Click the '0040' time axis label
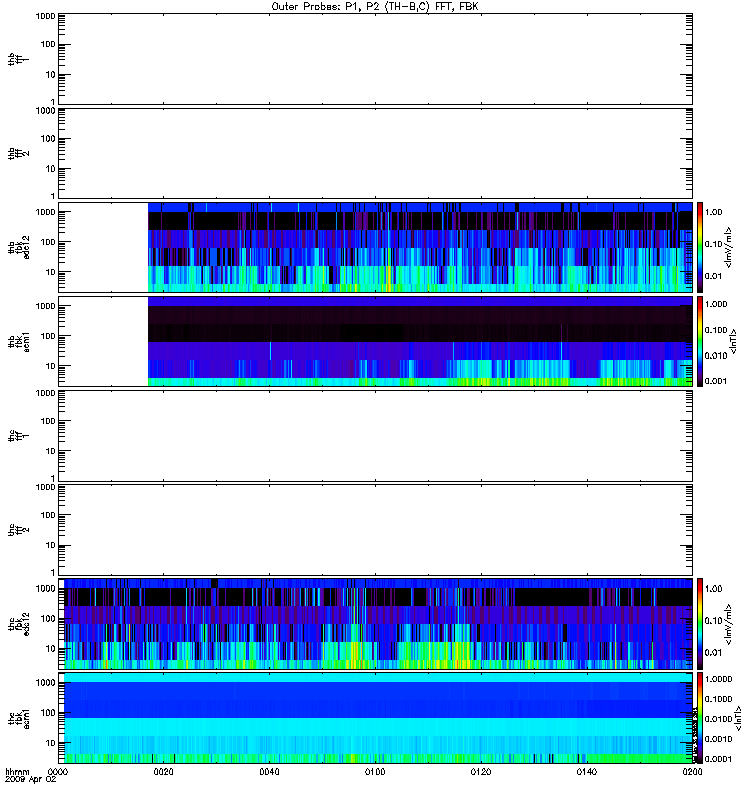This screenshot has height=800, width=750. tap(269, 772)
